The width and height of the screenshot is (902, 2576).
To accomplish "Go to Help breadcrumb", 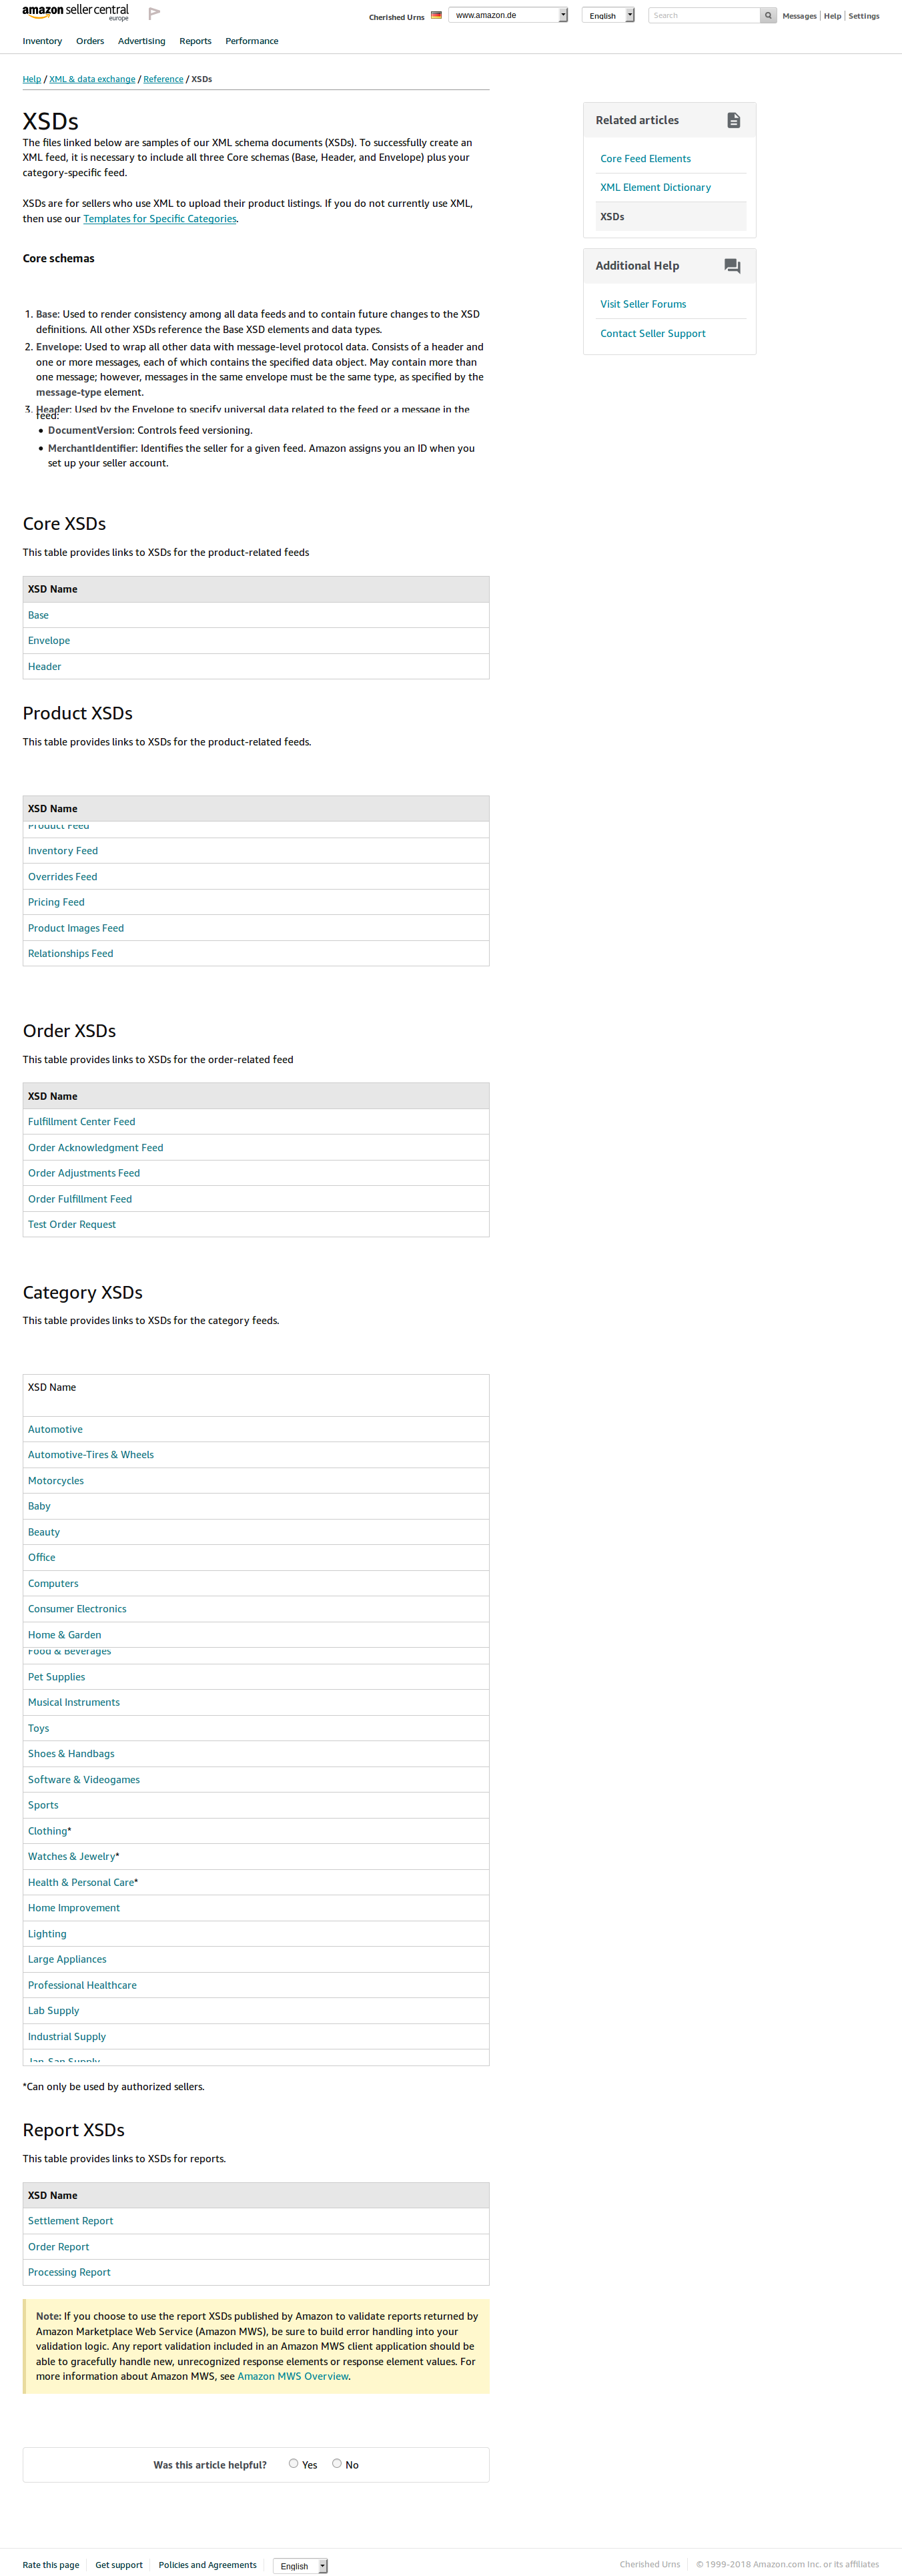I will [32, 79].
